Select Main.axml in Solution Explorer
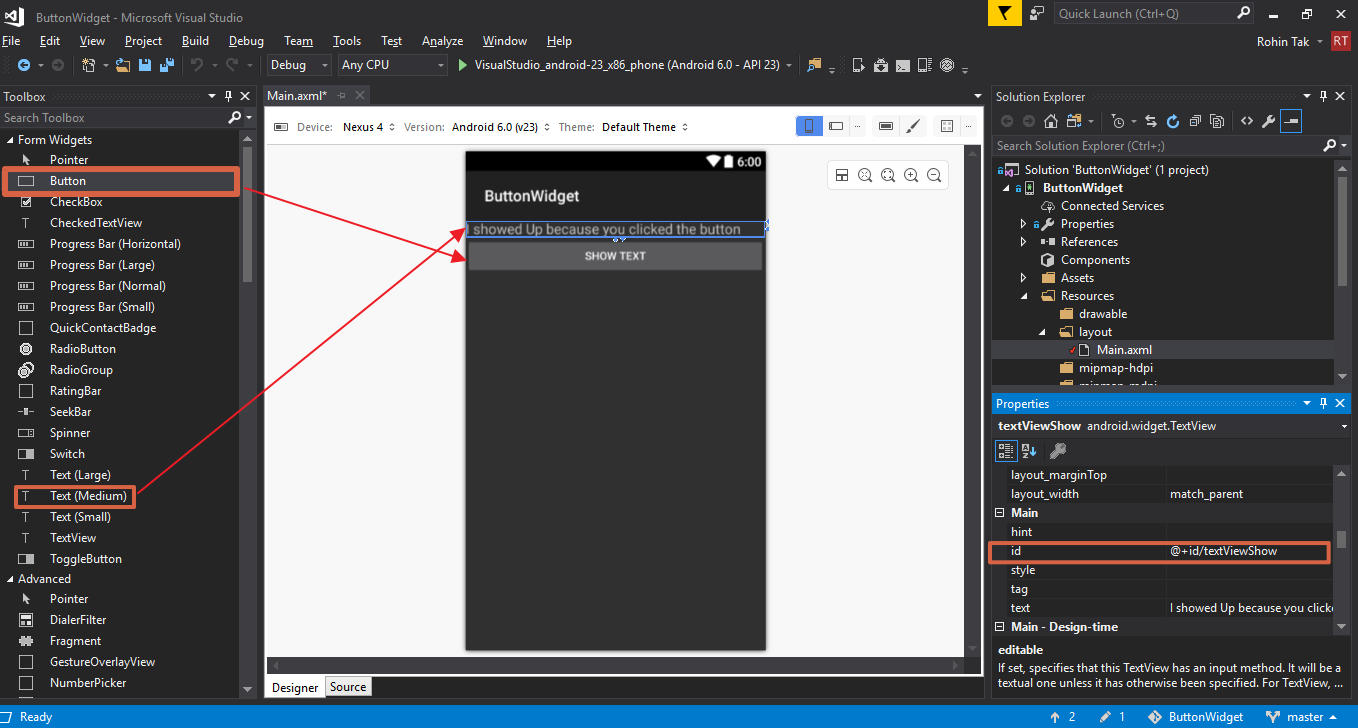Viewport: 1358px width, 728px height. [1124, 350]
